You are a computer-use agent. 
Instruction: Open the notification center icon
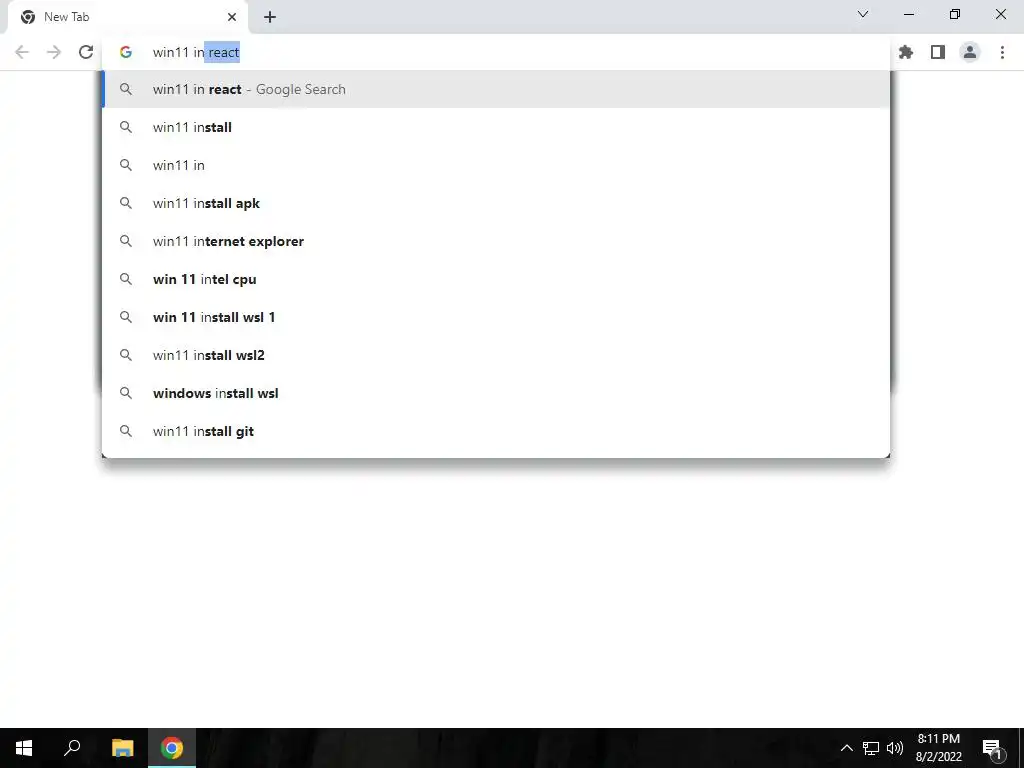coord(991,748)
